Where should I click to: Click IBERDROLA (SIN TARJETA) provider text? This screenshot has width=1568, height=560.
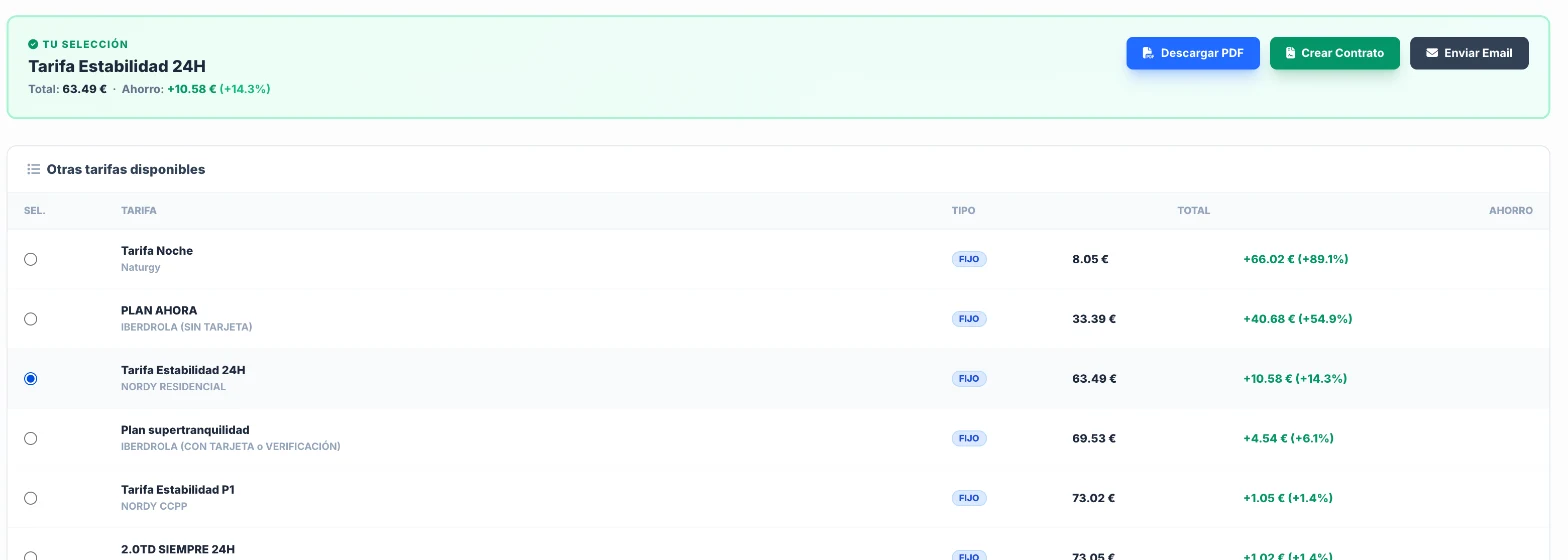click(x=187, y=327)
